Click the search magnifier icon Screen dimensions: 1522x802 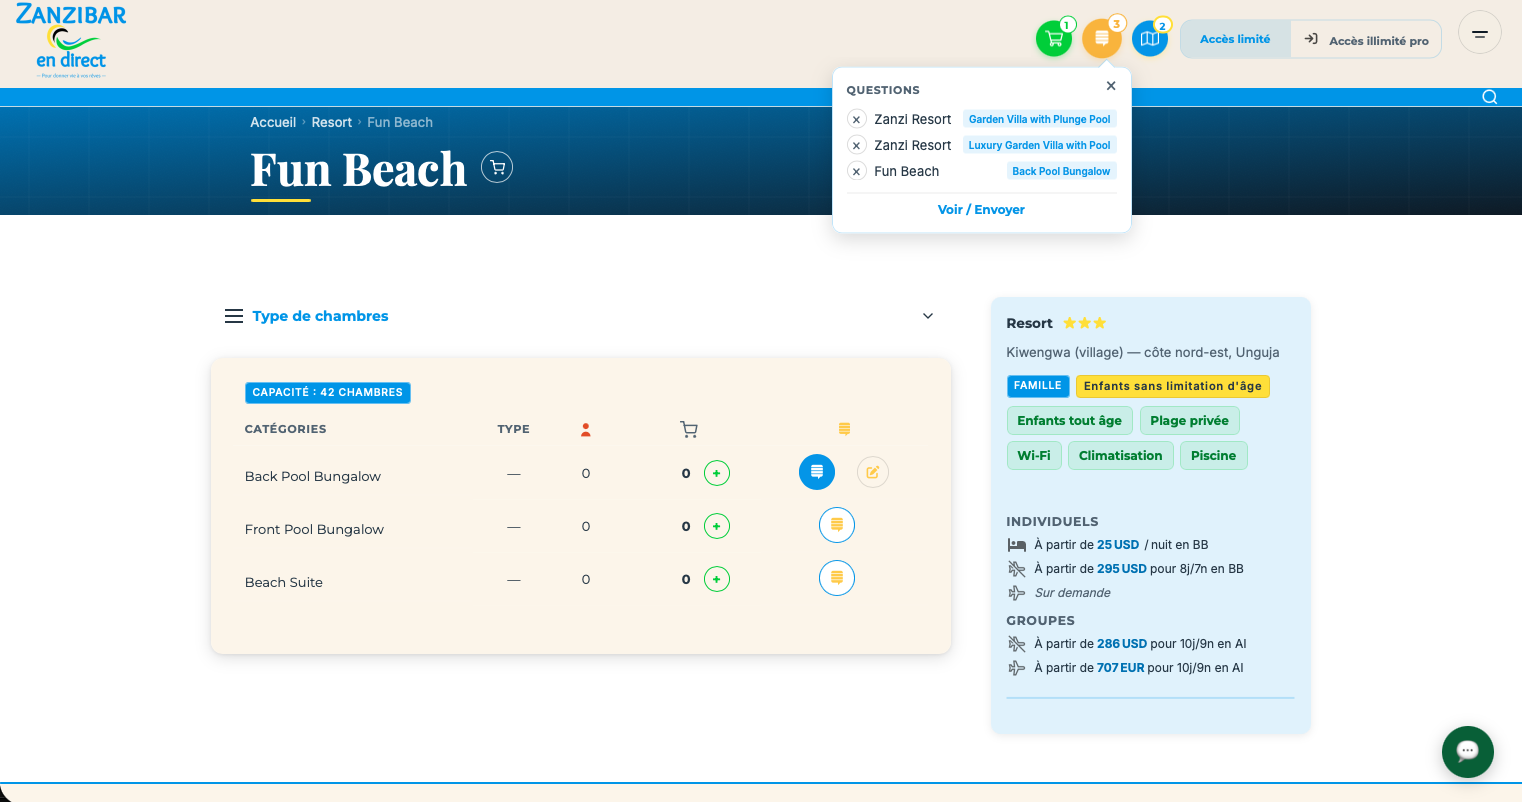pyautogui.click(x=1490, y=97)
